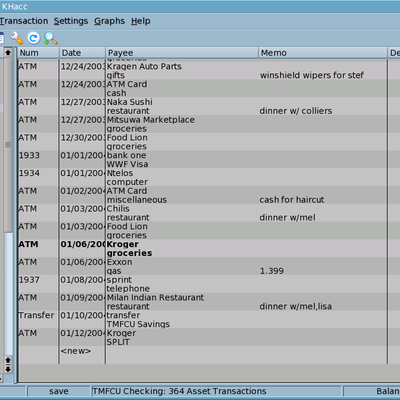Sort by the Memo column header

[323, 53]
